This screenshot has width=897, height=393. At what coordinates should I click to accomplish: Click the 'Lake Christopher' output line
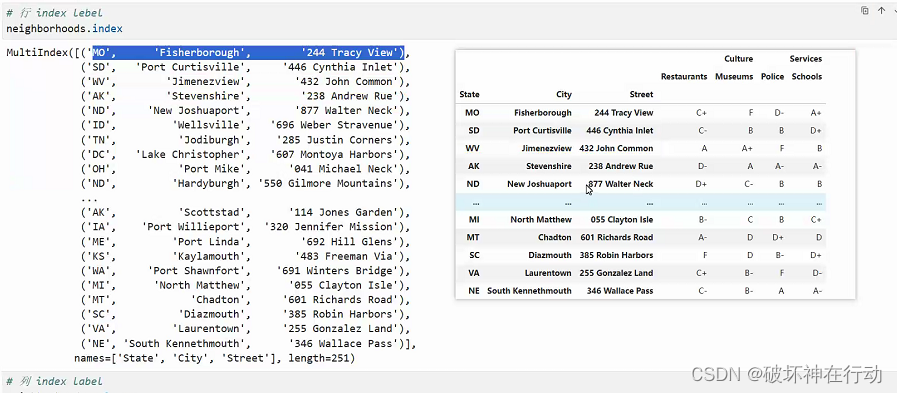coord(245,154)
